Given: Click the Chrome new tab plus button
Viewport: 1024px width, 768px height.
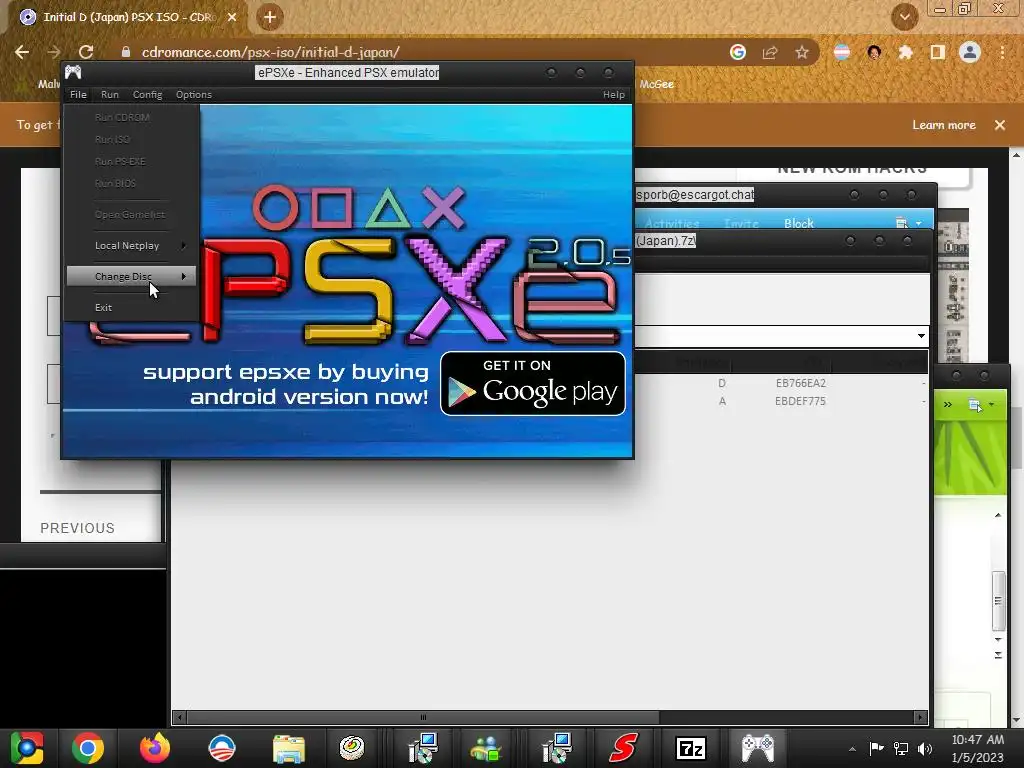Looking at the screenshot, I should click(269, 17).
